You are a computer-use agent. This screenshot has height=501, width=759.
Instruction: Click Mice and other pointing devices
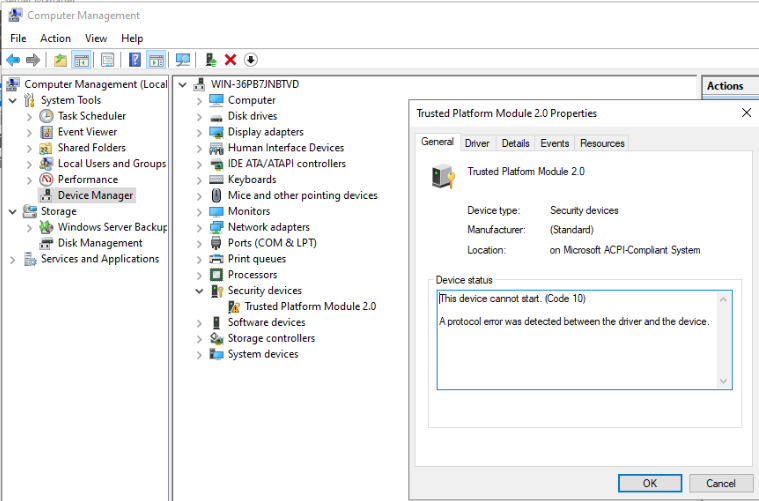[x=303, y=196]
